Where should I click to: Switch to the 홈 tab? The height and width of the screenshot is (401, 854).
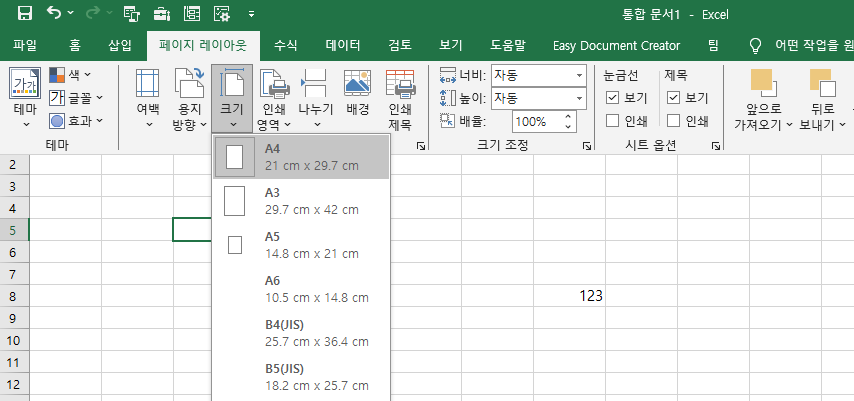(x=75, y=45)
